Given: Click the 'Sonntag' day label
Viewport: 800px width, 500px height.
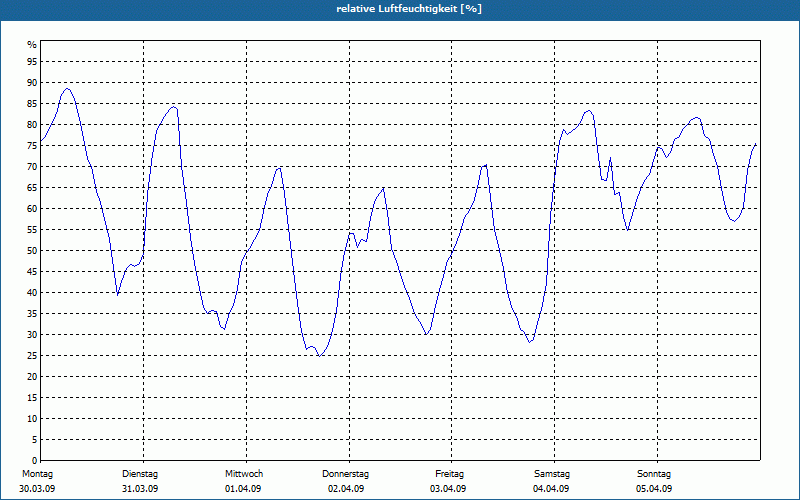Looking at the screenshot, I should [654, 474].
